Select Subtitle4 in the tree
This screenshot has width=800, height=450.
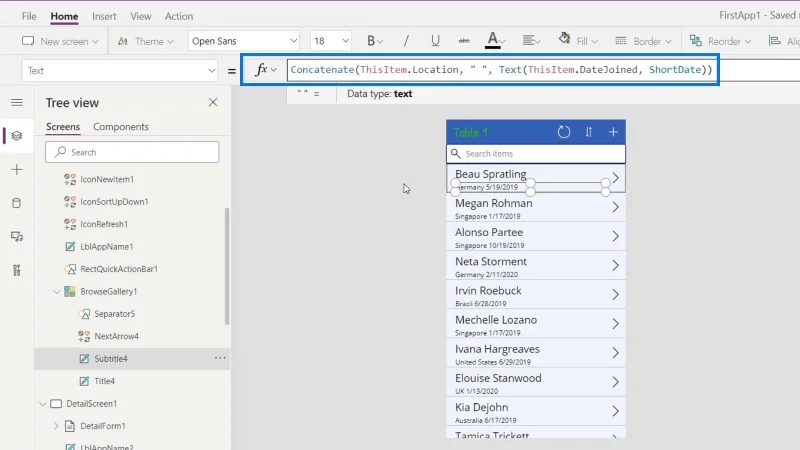click(x=111, y=359)
